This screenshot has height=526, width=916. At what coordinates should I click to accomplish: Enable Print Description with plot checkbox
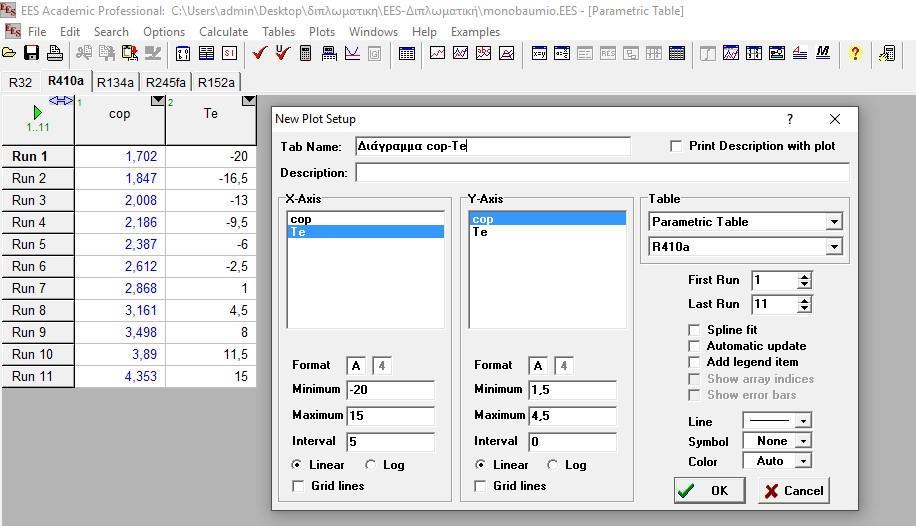[x=676, y=146]
